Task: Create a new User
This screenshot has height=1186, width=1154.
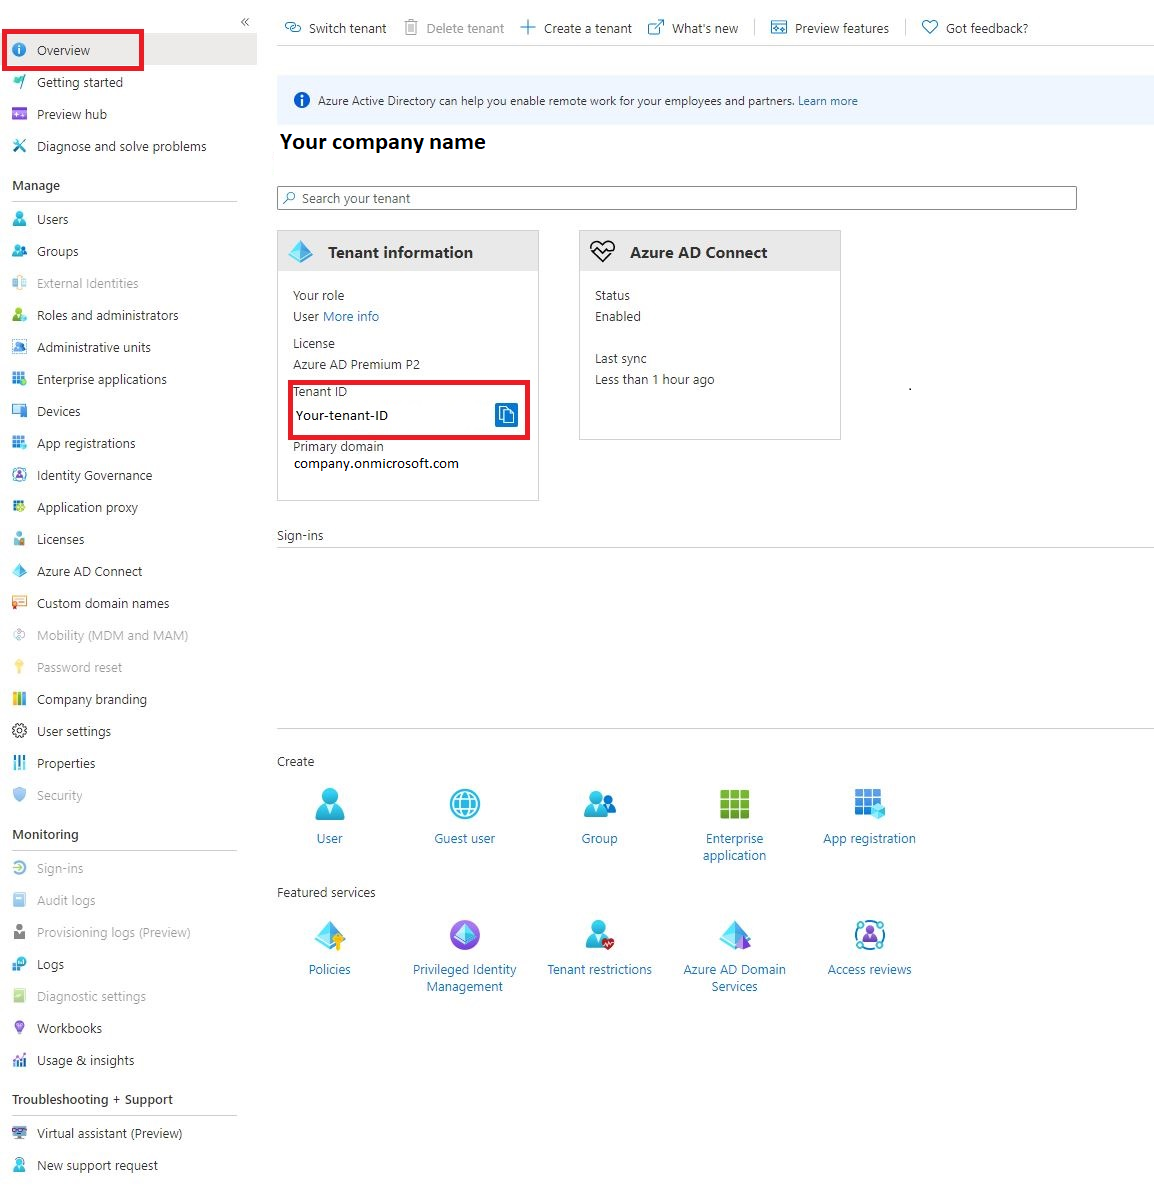Action: 330,816
